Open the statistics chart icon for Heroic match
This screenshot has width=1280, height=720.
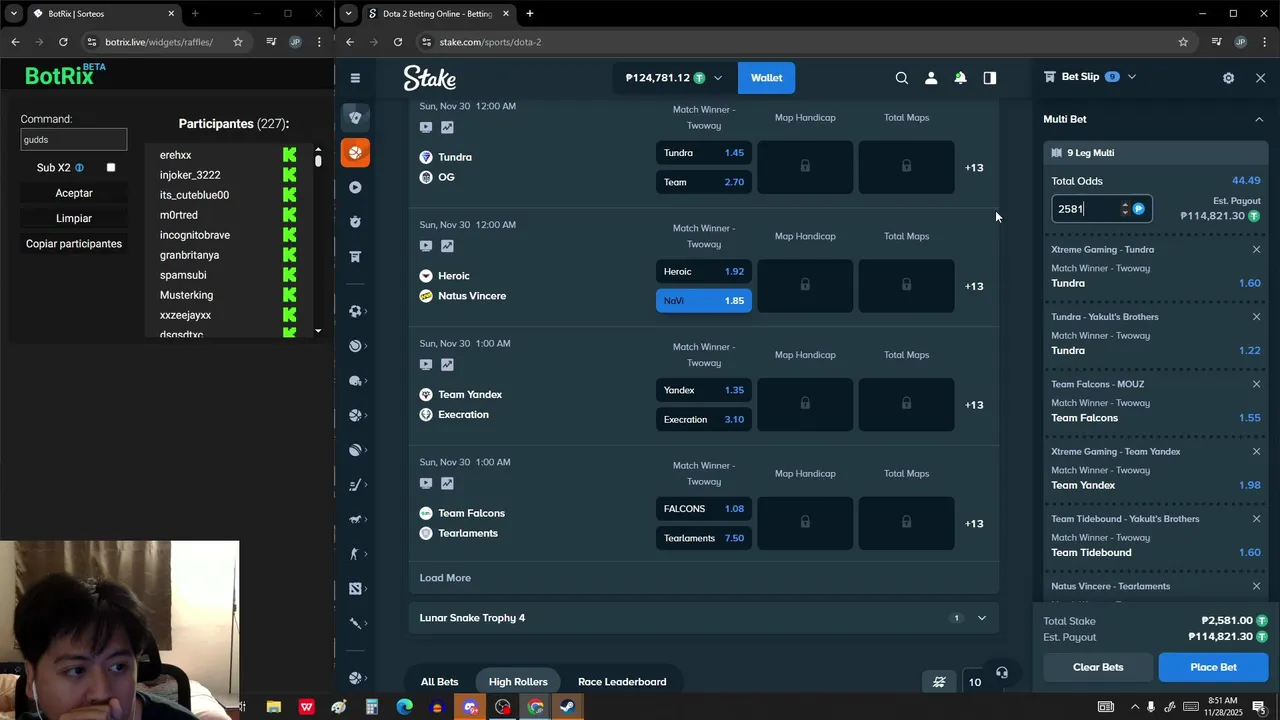click(x=447, y=246)
